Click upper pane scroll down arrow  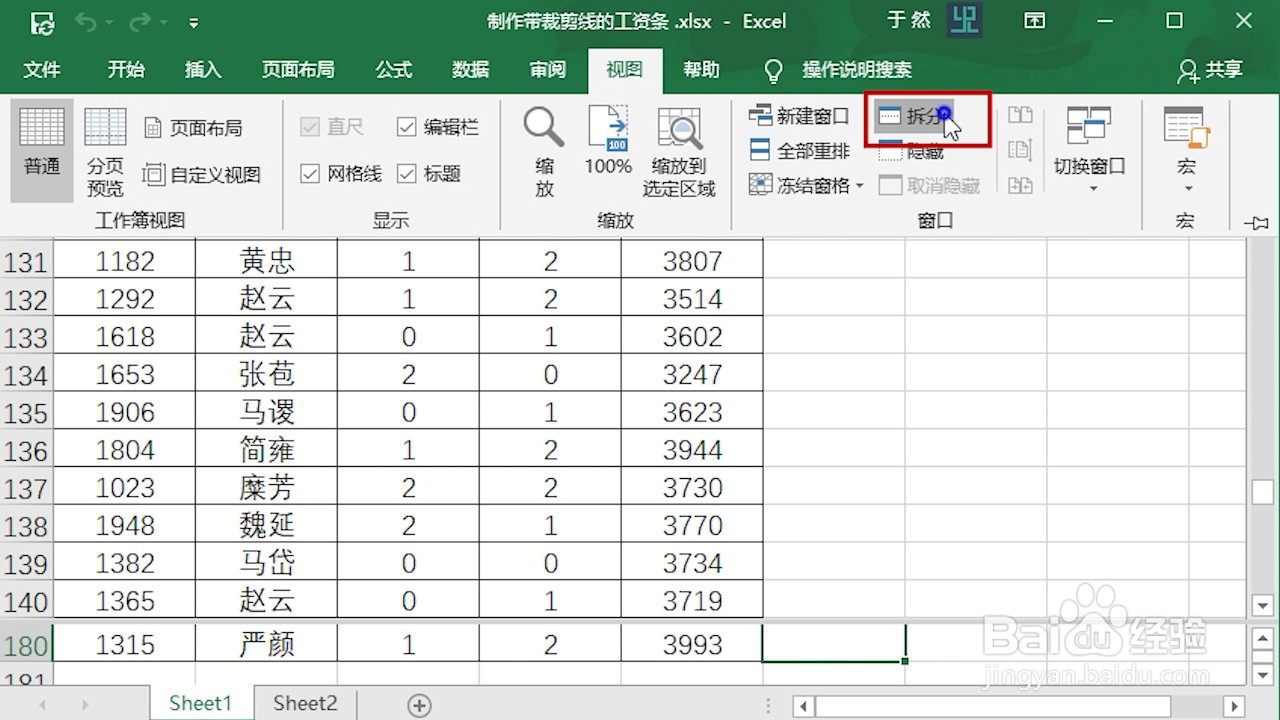click(x=1261, y=605)
